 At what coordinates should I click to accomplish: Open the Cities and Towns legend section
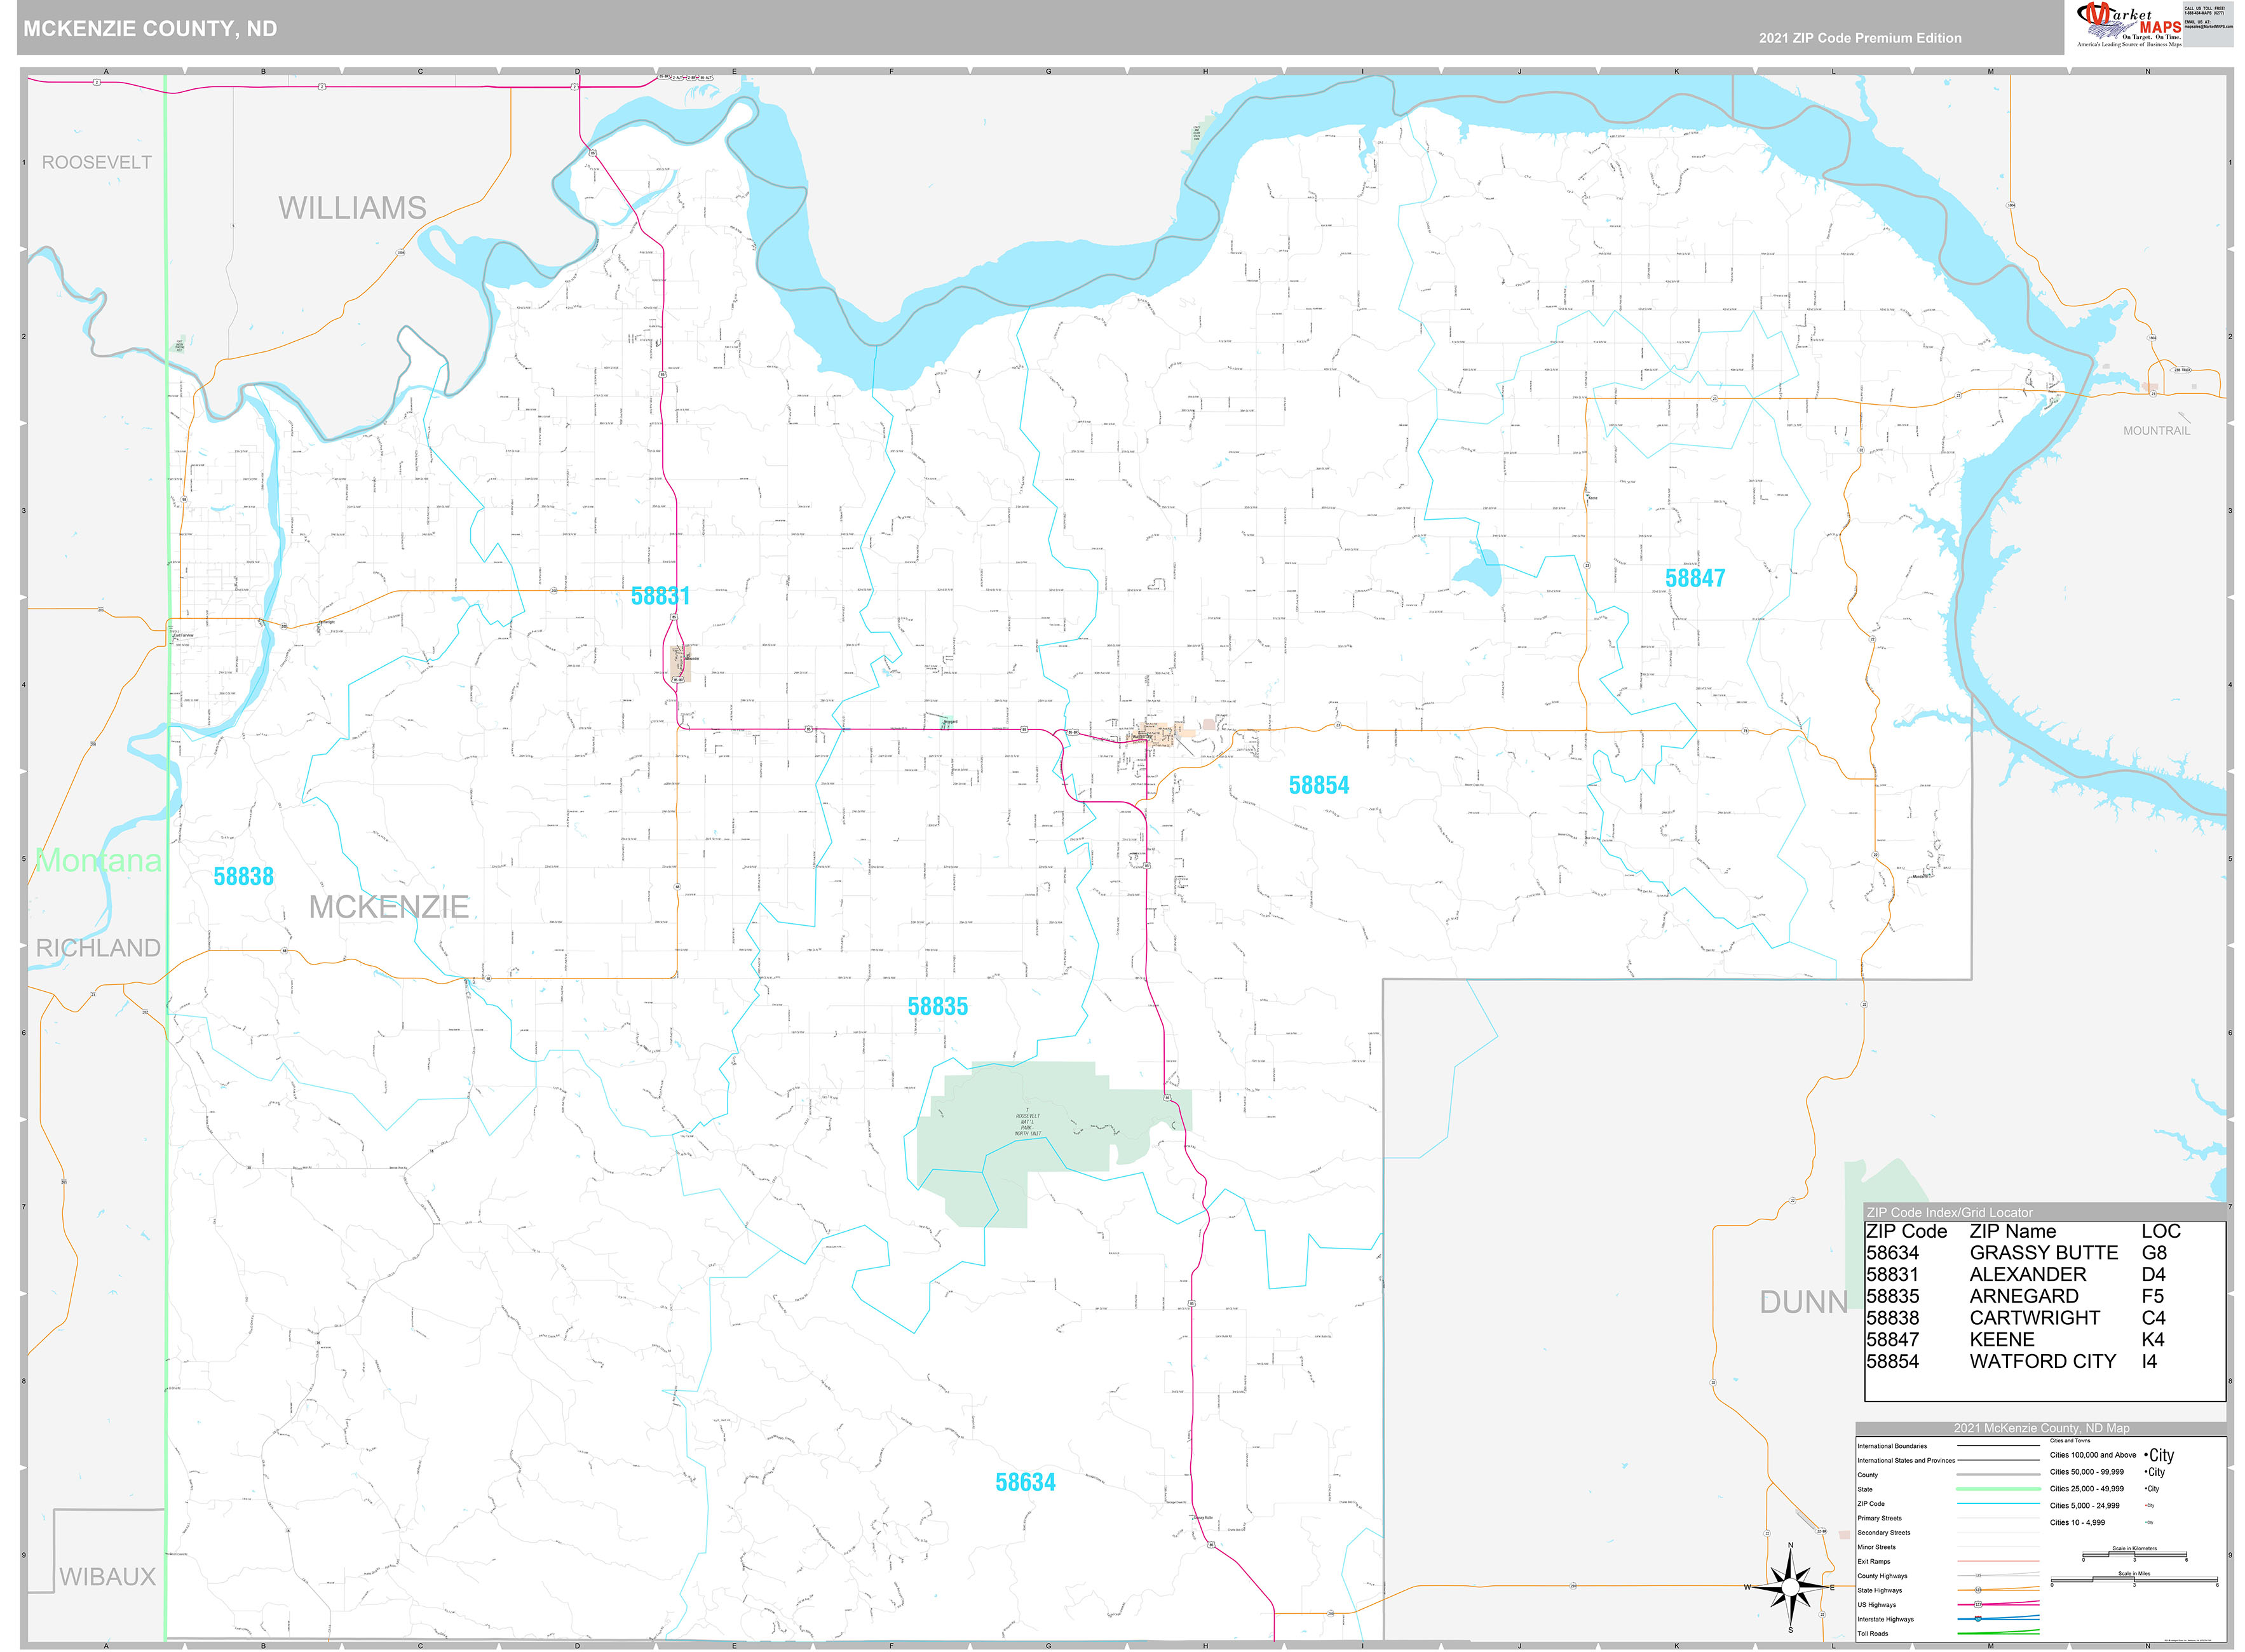click(x=2070, y=1441)
